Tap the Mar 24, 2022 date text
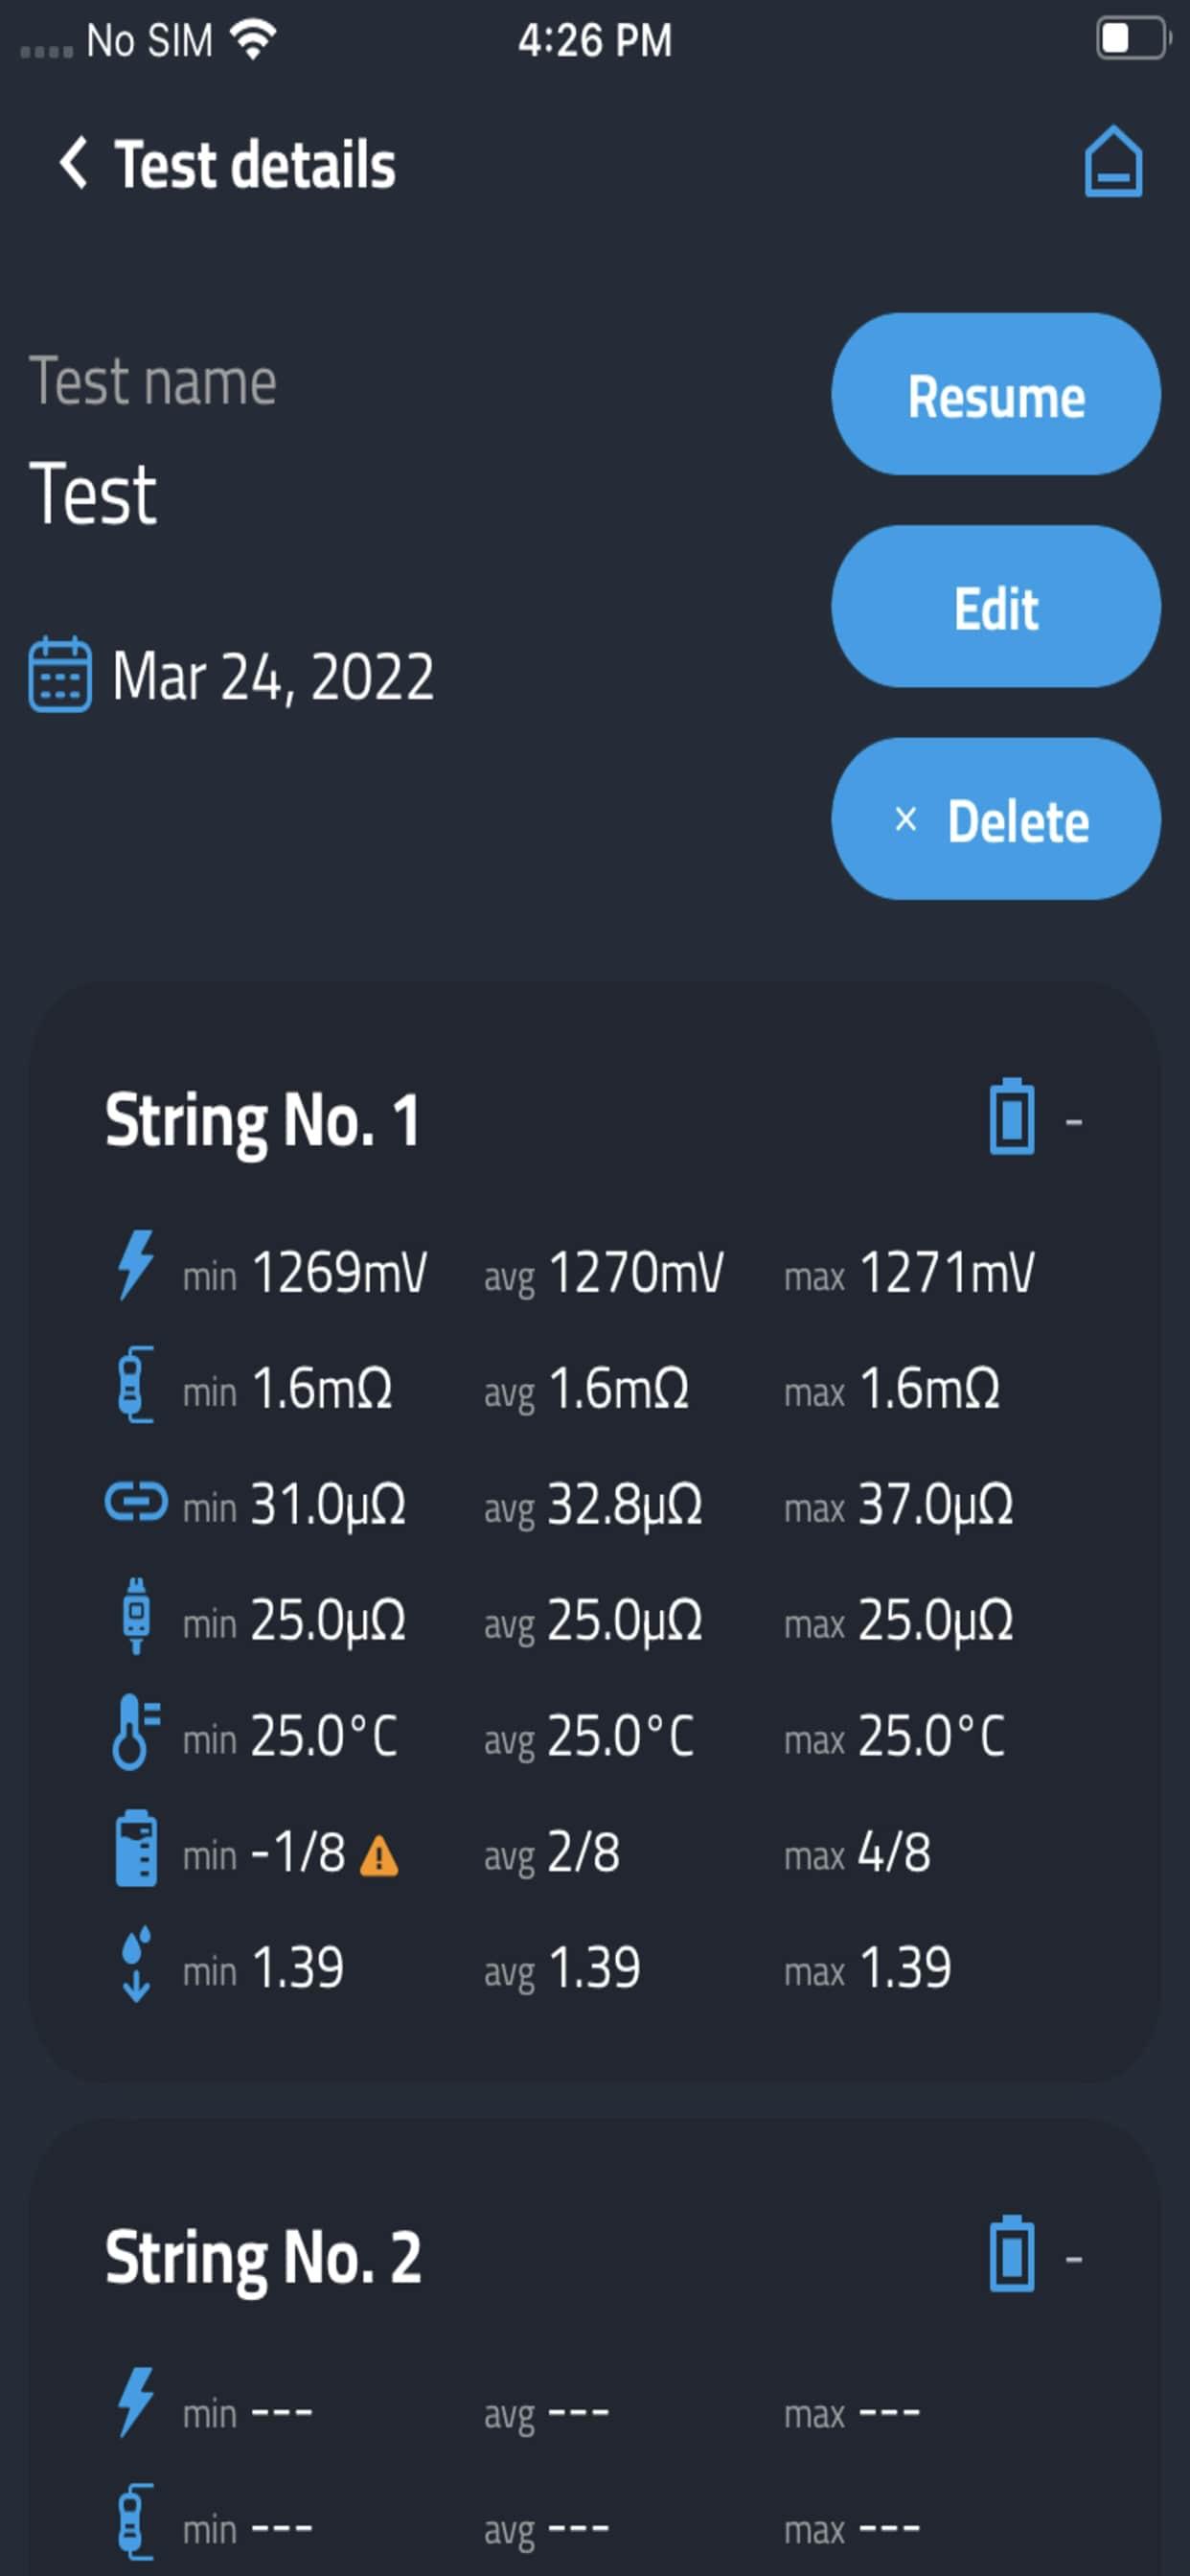Screen dimensions: 1190x2576 point(273,677)
